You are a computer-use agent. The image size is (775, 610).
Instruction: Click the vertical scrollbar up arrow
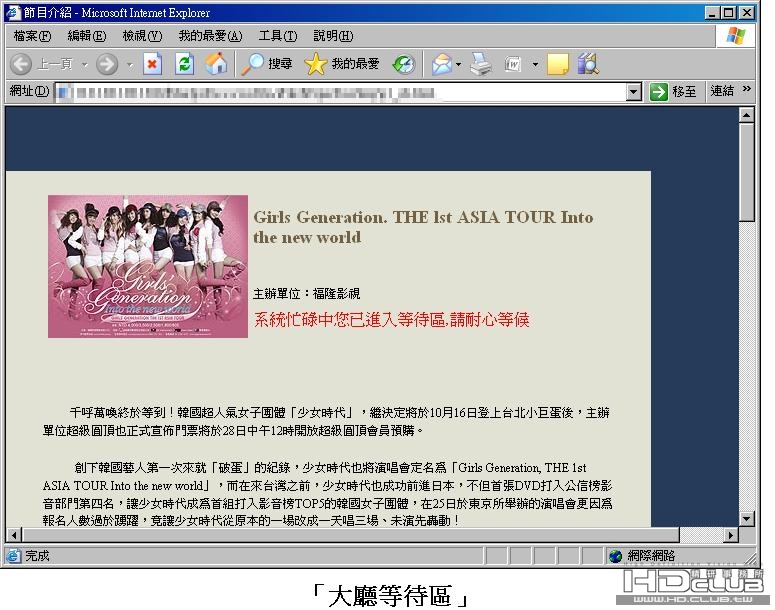tap(746, 115)
